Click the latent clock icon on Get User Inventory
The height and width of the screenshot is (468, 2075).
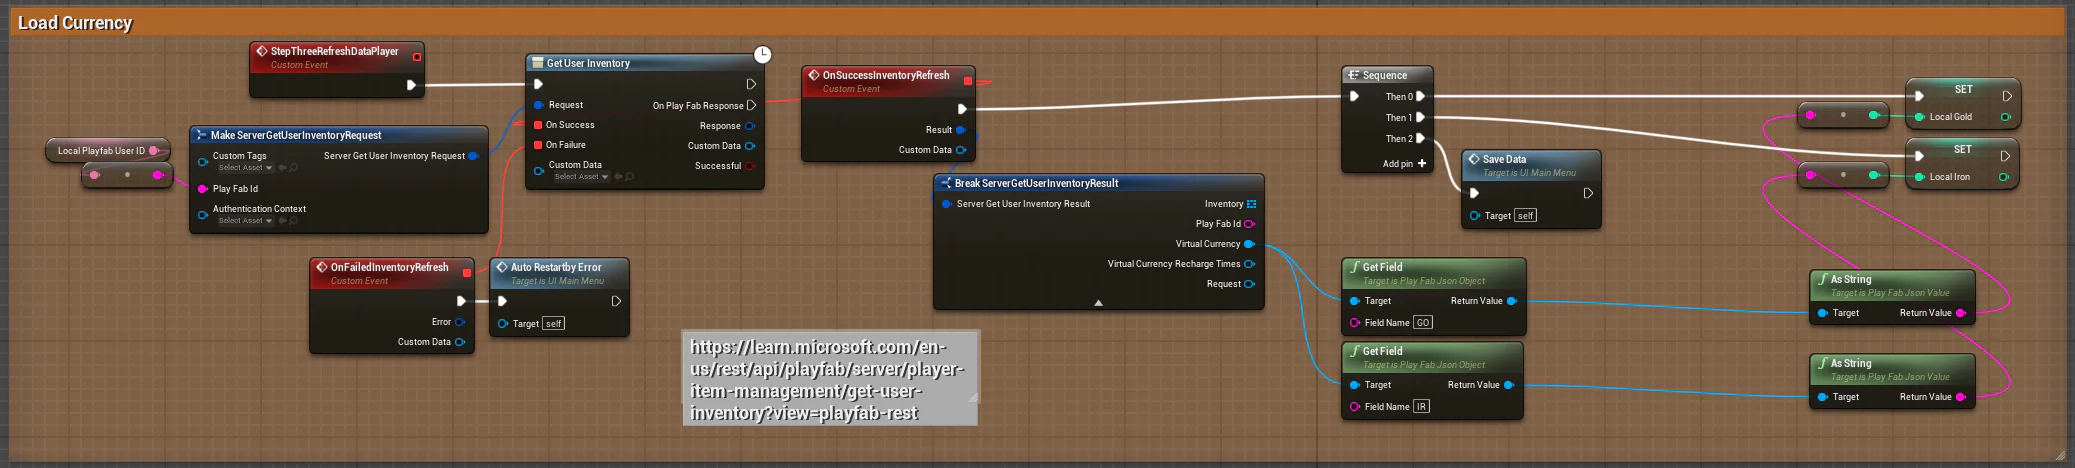tap(762, 54)
